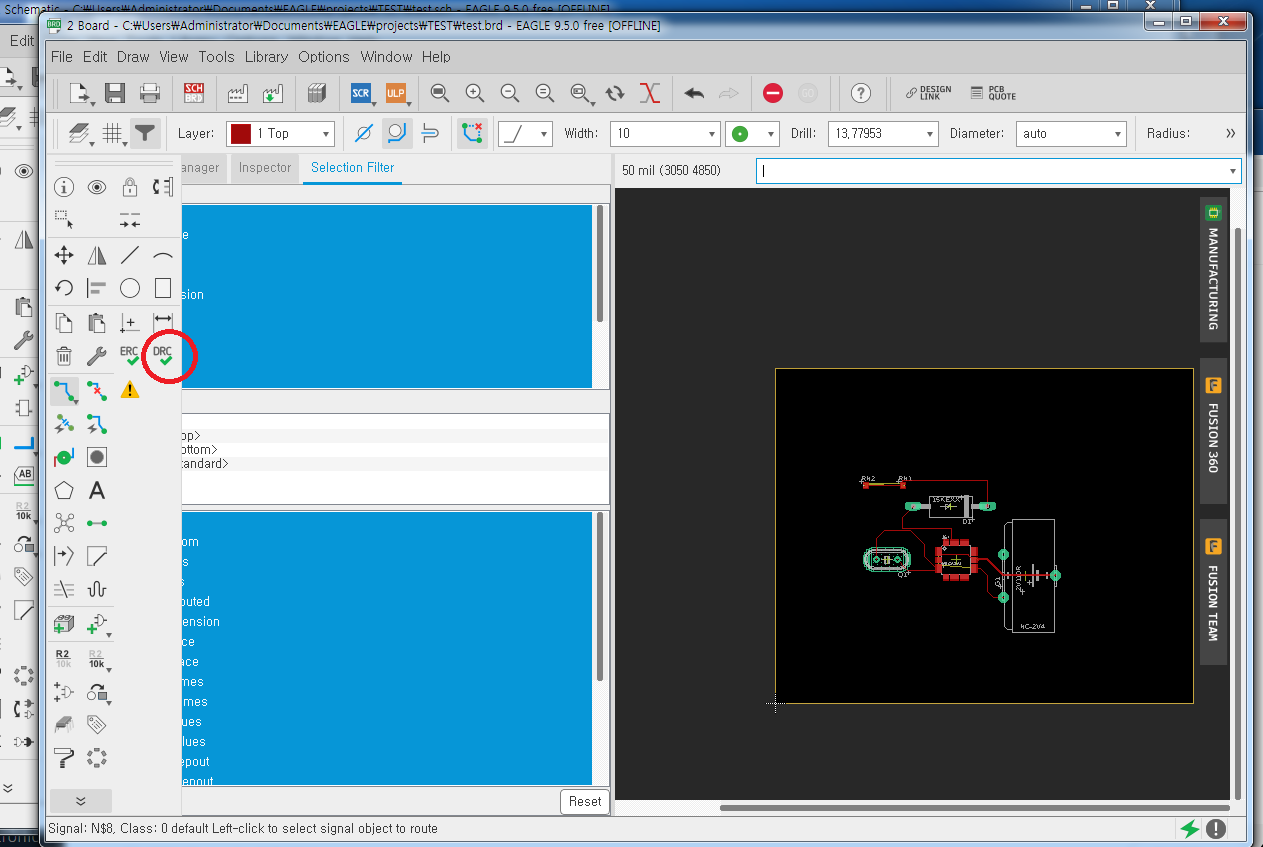Click the Reset button
The width and height of the screenshot is (1263, 847).
pos(585,801)
